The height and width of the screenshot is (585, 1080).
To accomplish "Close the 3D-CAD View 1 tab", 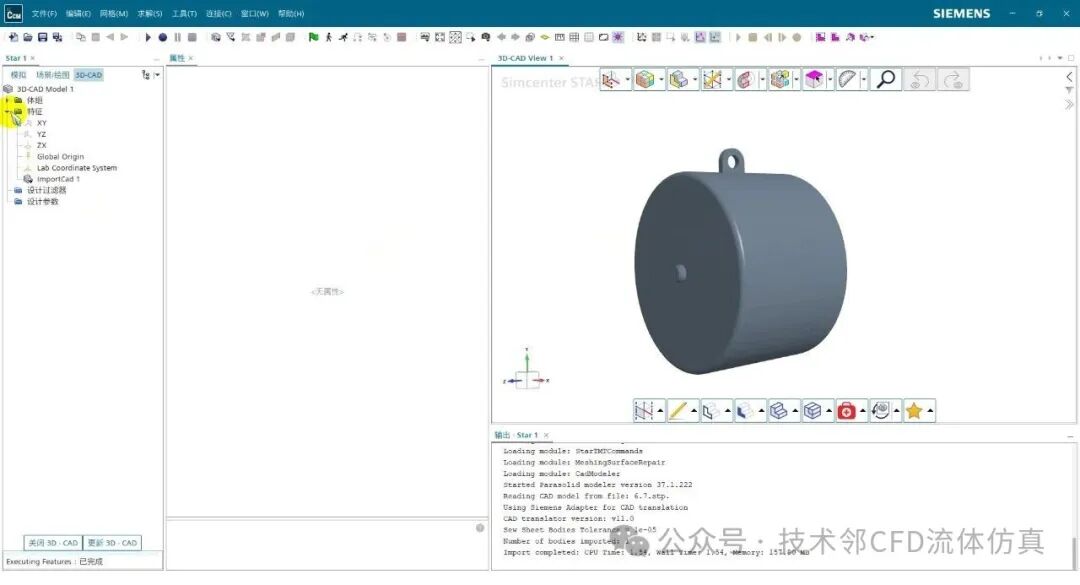I will coord(561,59).
